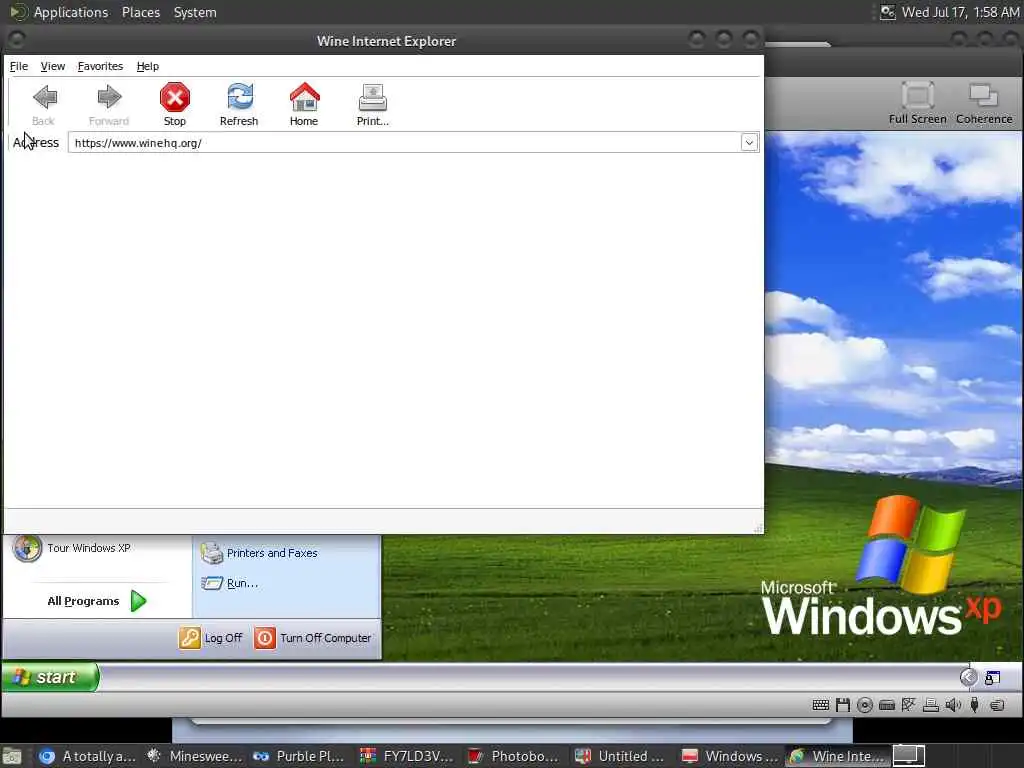Click the Full Screen button in the VM window

pyautogui.click(x=917, y=103)
